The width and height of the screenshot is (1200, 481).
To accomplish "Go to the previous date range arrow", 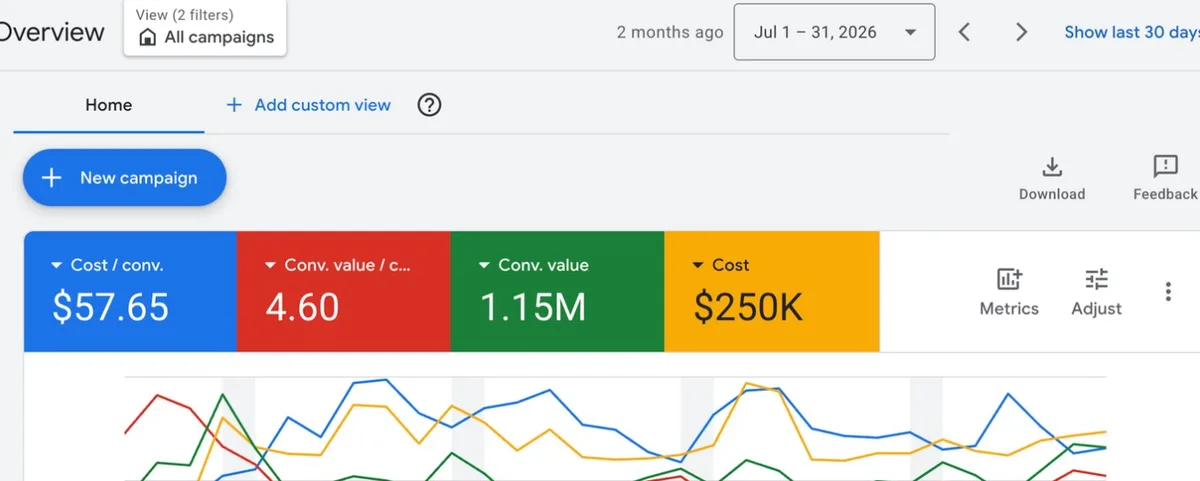I will point(964,32).
